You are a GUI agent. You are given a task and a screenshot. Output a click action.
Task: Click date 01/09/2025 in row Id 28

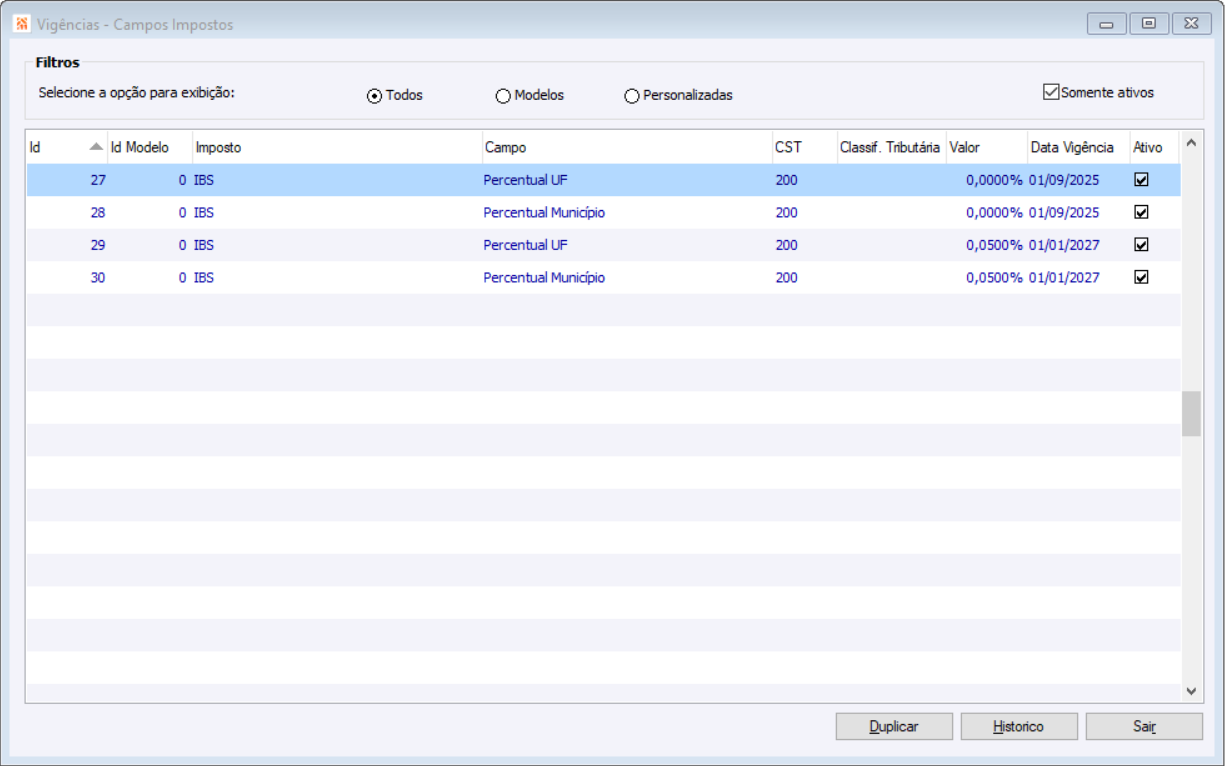pyautogui.click(x=1064, y=212)
